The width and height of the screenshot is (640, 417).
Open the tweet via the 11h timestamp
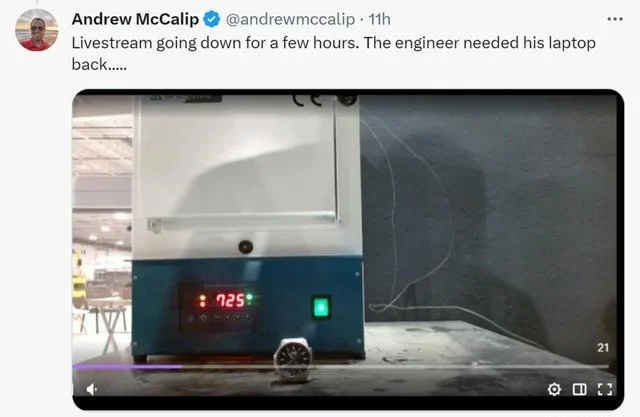380,19
